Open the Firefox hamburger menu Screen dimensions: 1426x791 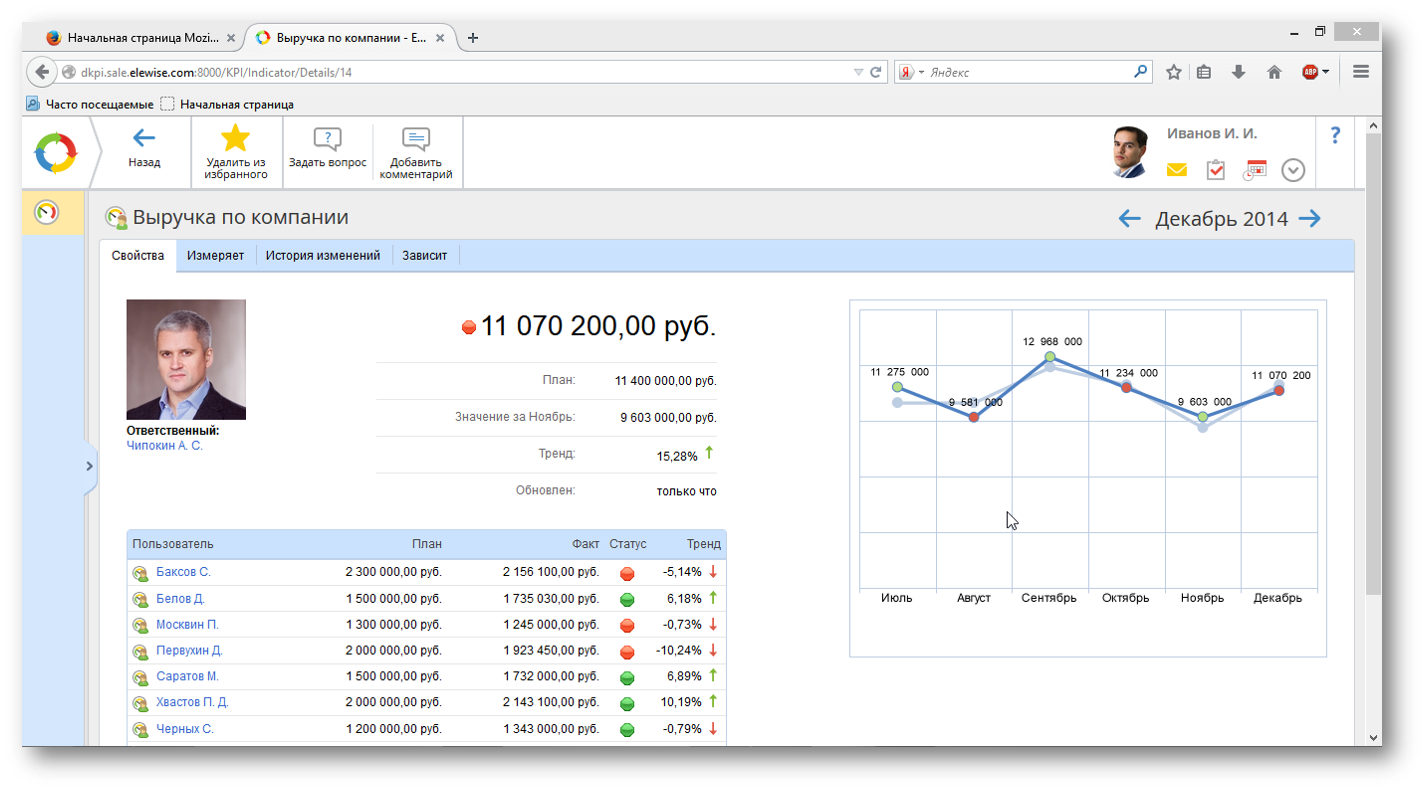click(1361, 72)
